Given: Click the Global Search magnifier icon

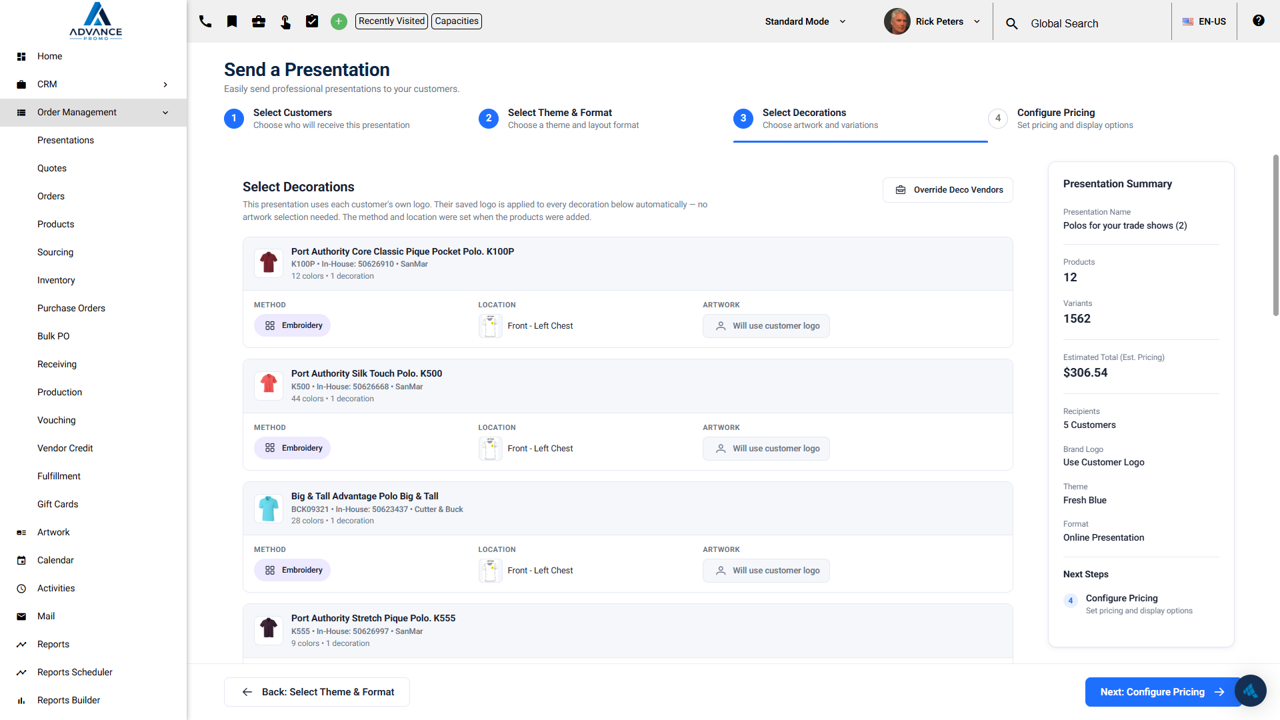Looking at the screenshot, I should [x=1012, y=23].
